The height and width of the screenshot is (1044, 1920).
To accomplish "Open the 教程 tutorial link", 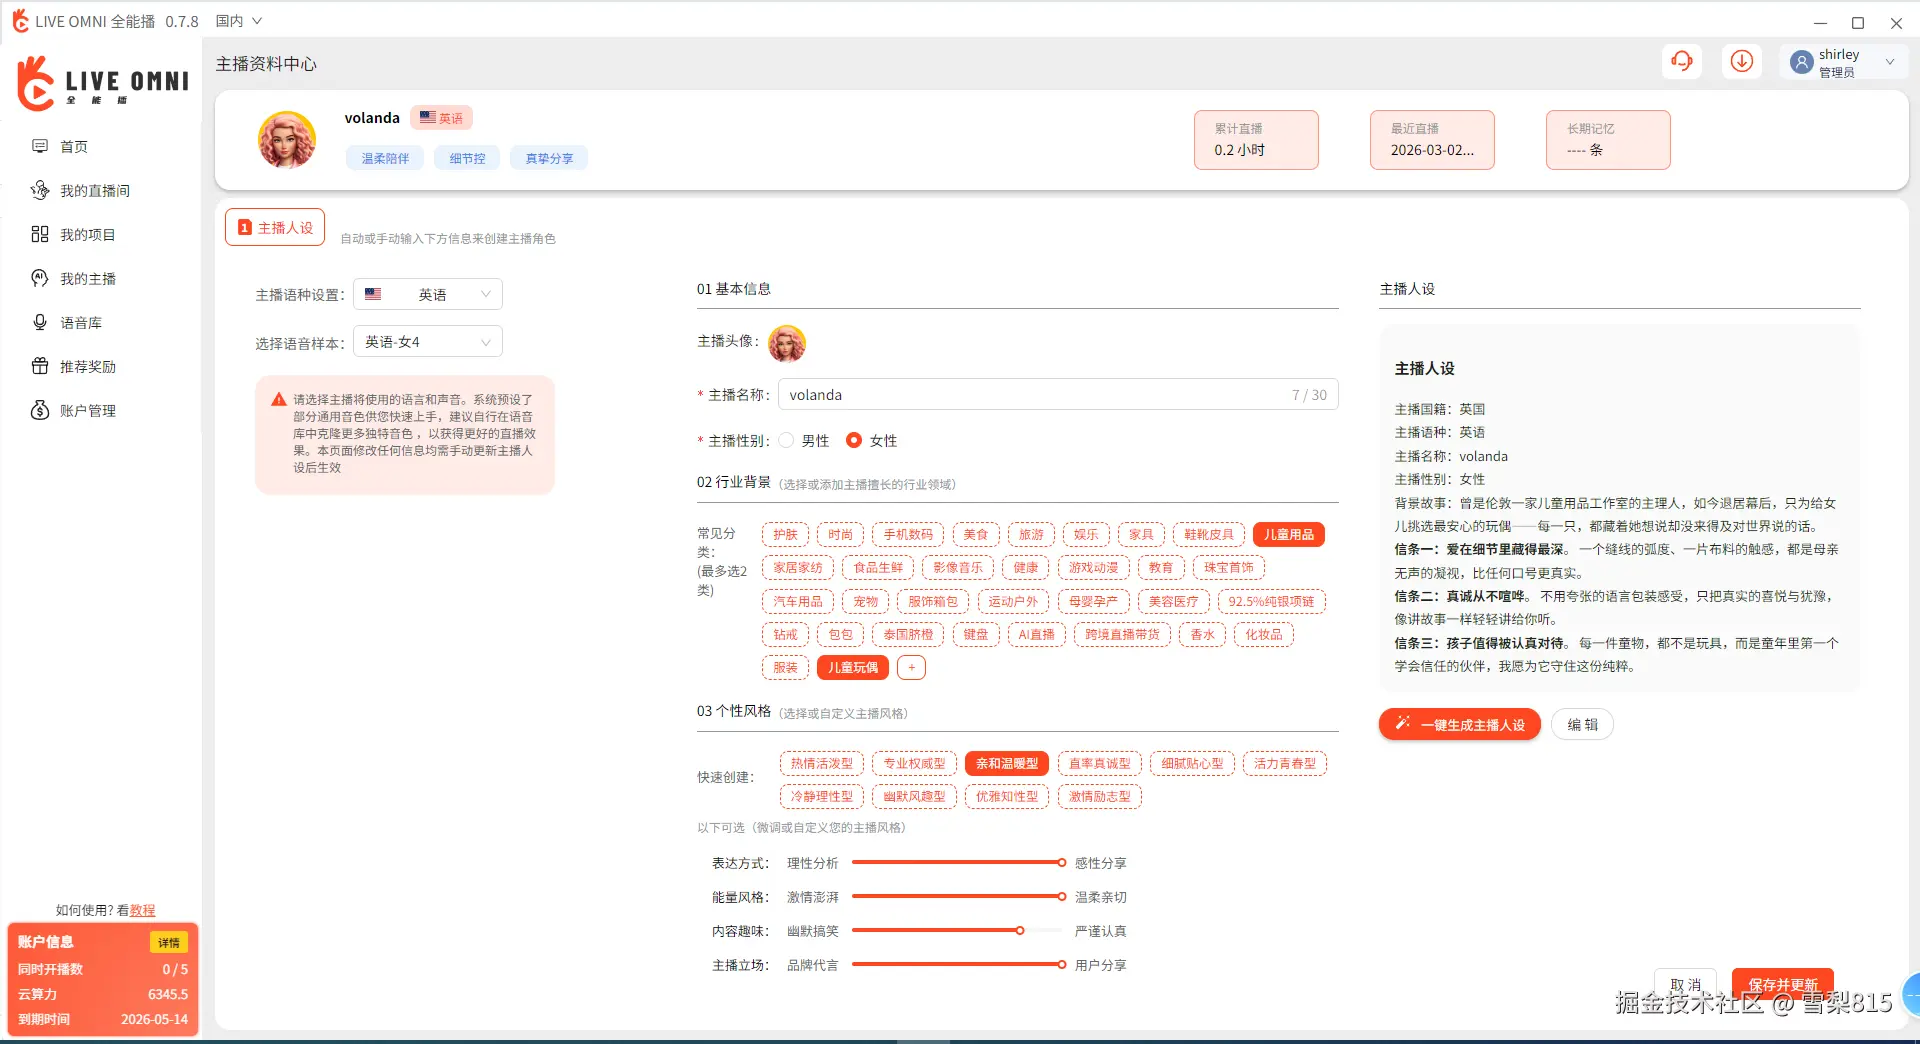I will [x=142, y=910].
